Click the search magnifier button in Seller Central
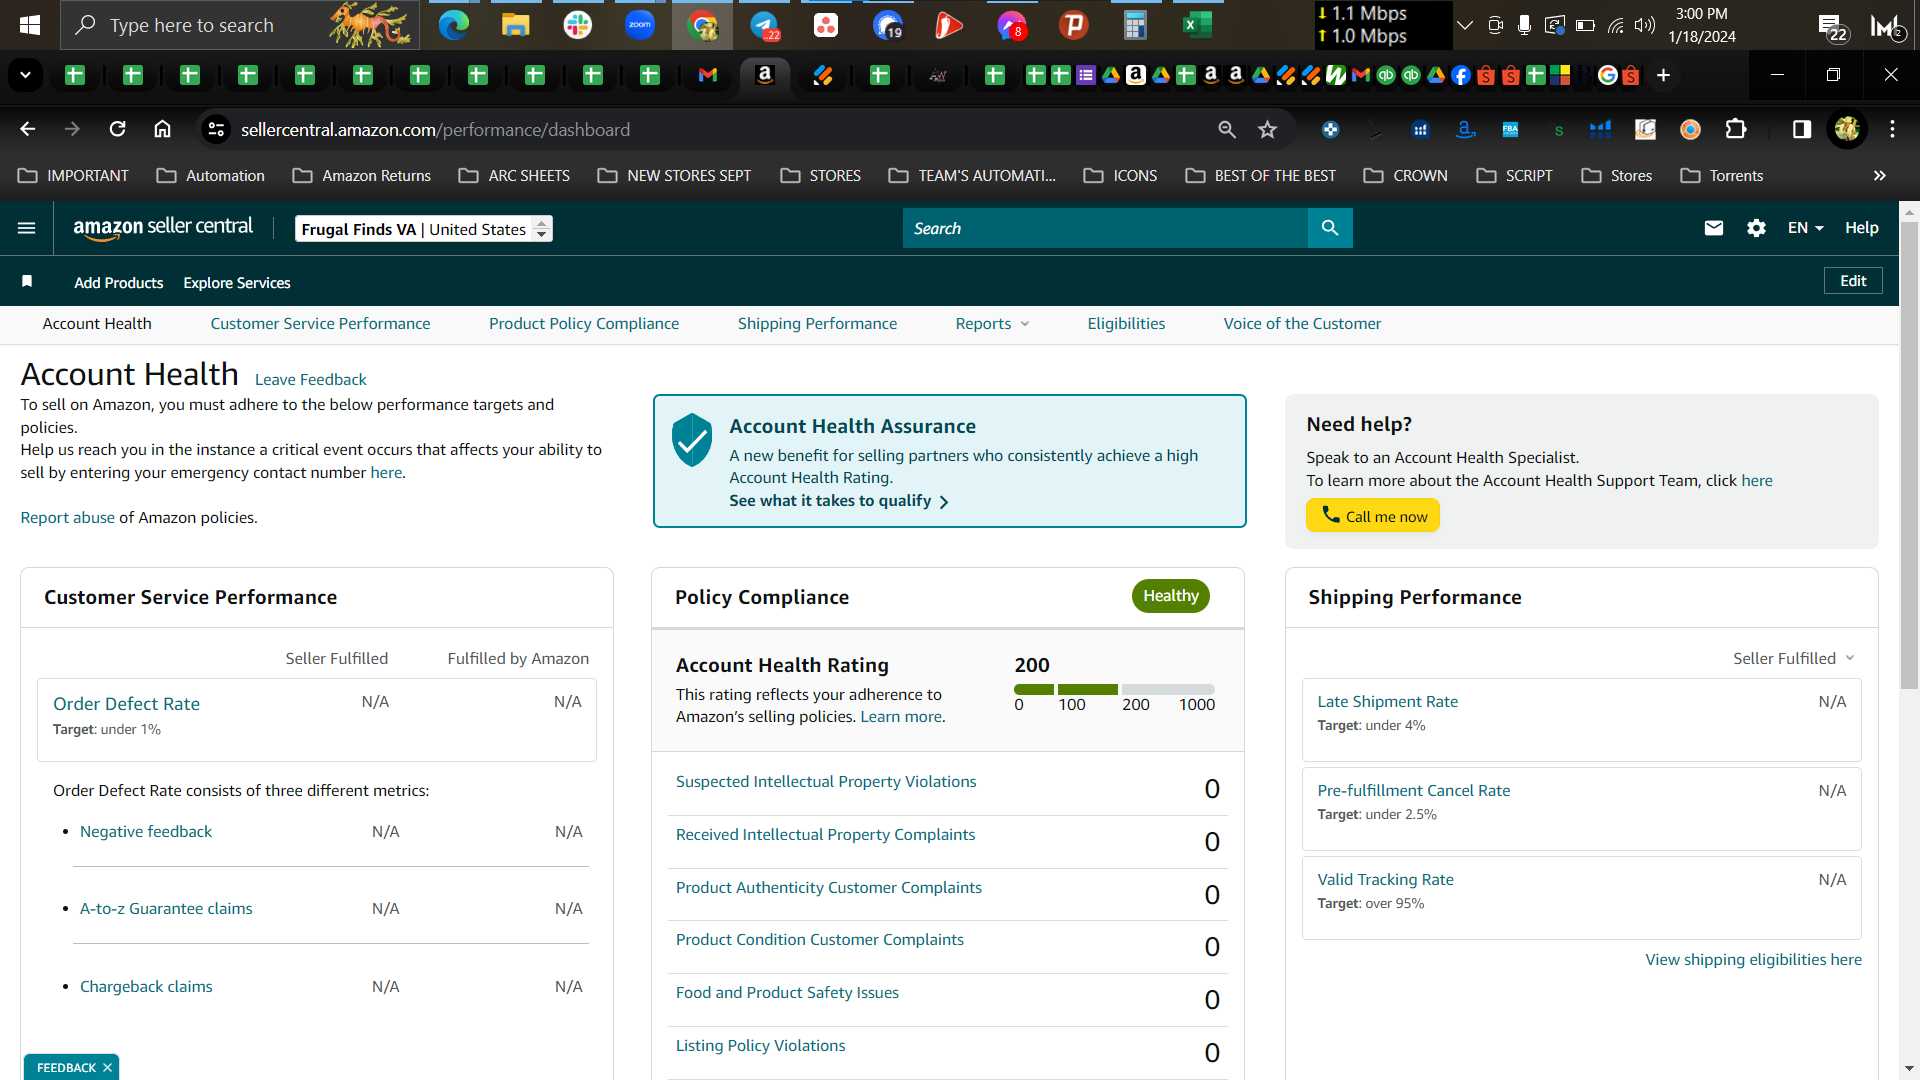 tap(1330, 228)
